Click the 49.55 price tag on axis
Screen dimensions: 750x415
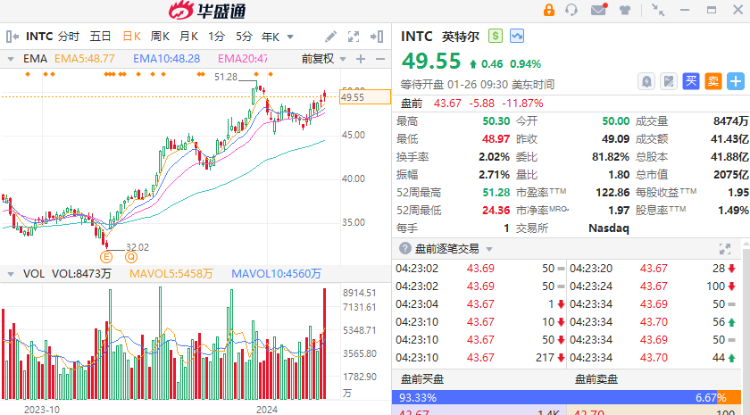(x=364, y=97)
